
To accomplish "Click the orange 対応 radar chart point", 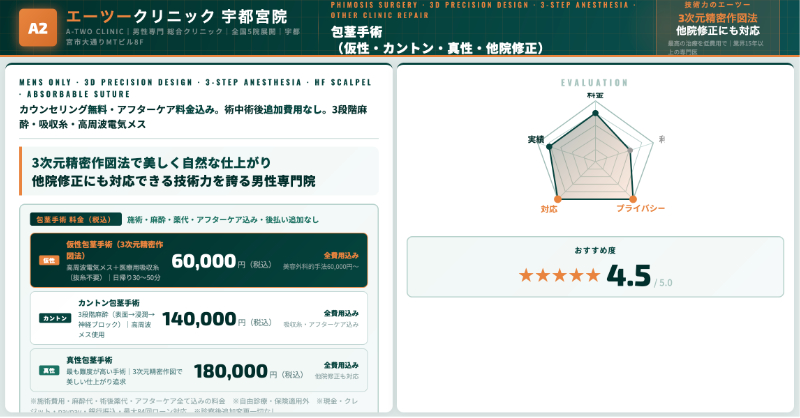I will pyautogui.click(x=558, y=200).
